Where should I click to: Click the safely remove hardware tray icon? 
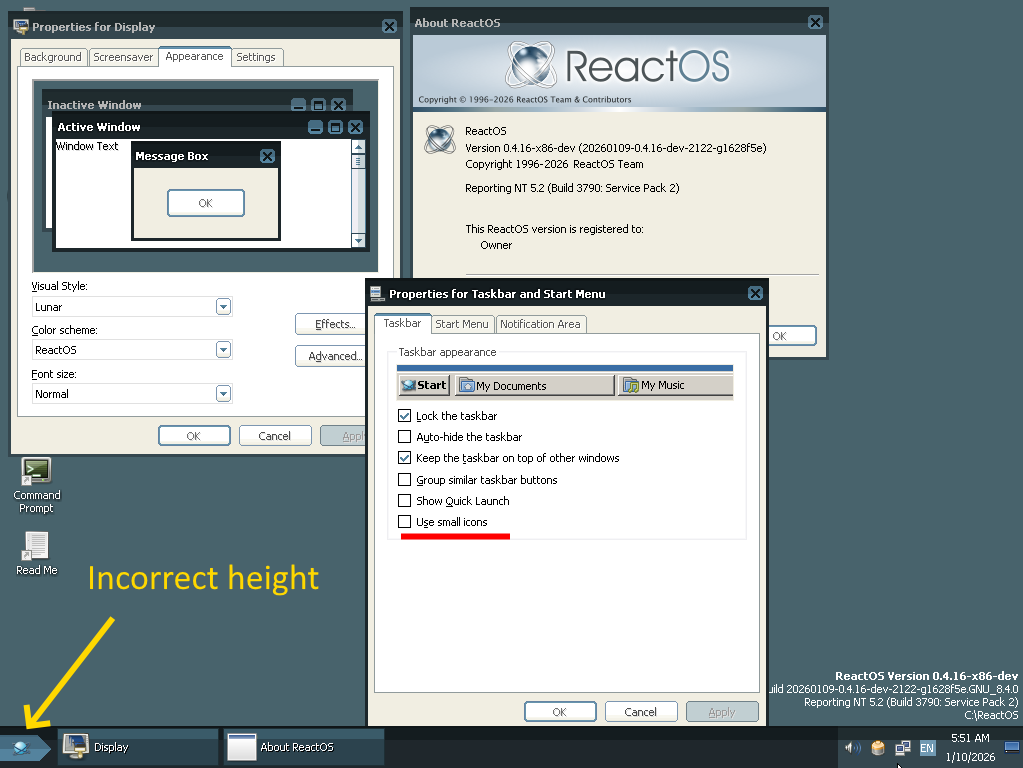pyautogui.click(x=878, y=748)
